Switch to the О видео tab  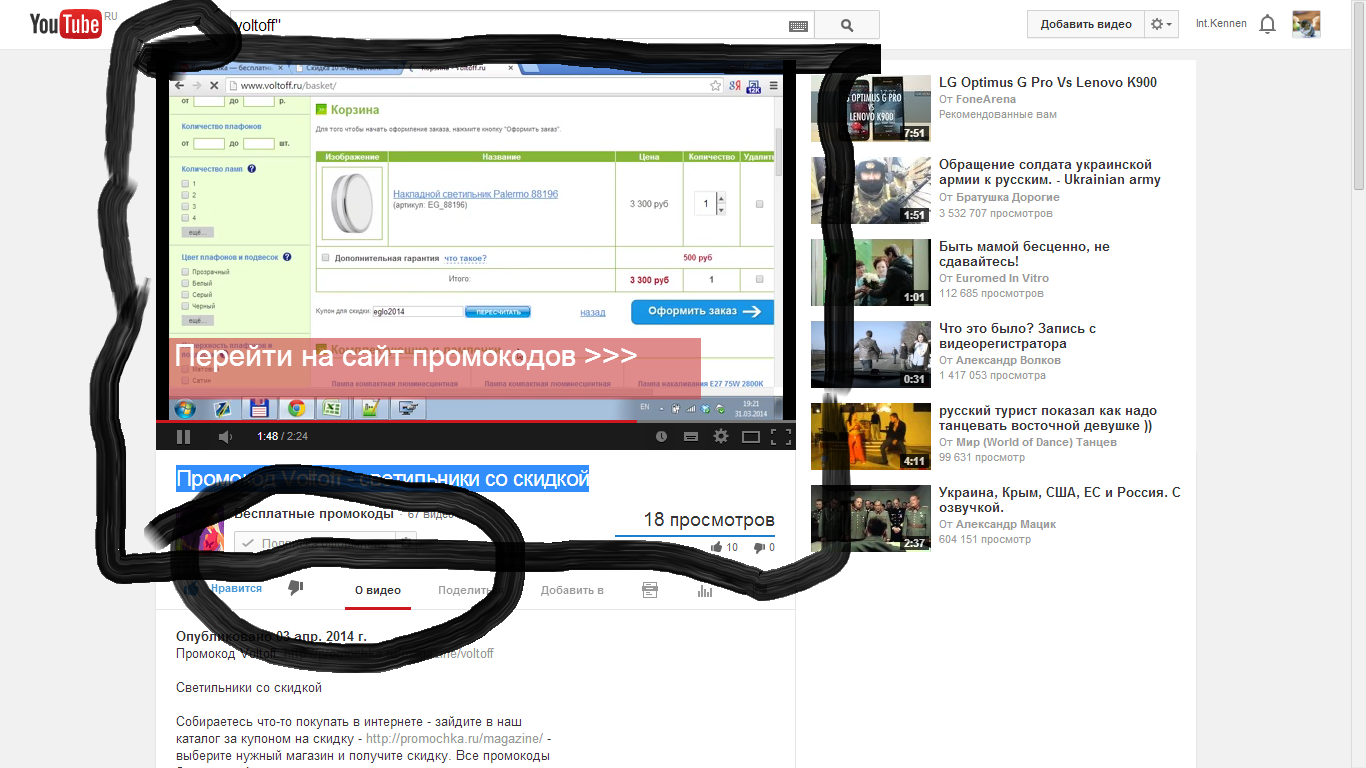tap(378, 590)
